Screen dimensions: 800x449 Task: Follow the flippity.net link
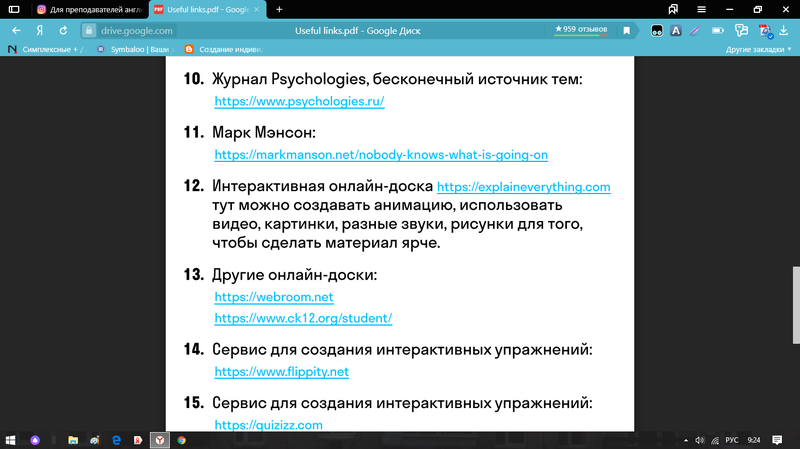[282, 372]
